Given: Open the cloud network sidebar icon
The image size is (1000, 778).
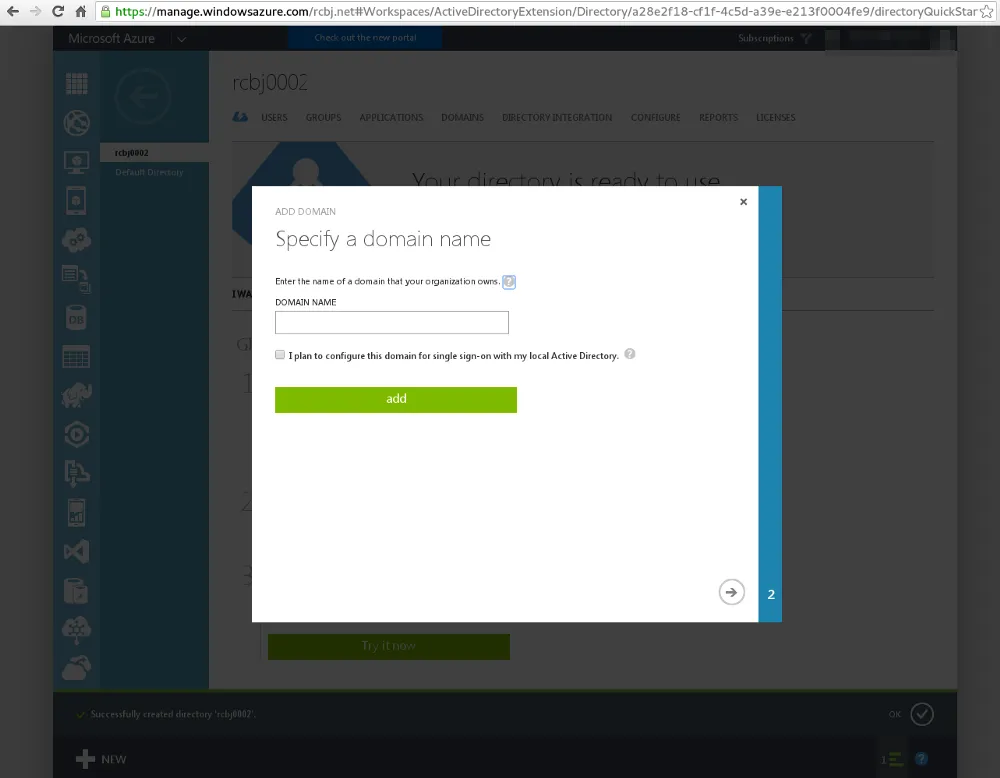Looking at the screenshot, I should pyautogui.click(x=77, y=629).
